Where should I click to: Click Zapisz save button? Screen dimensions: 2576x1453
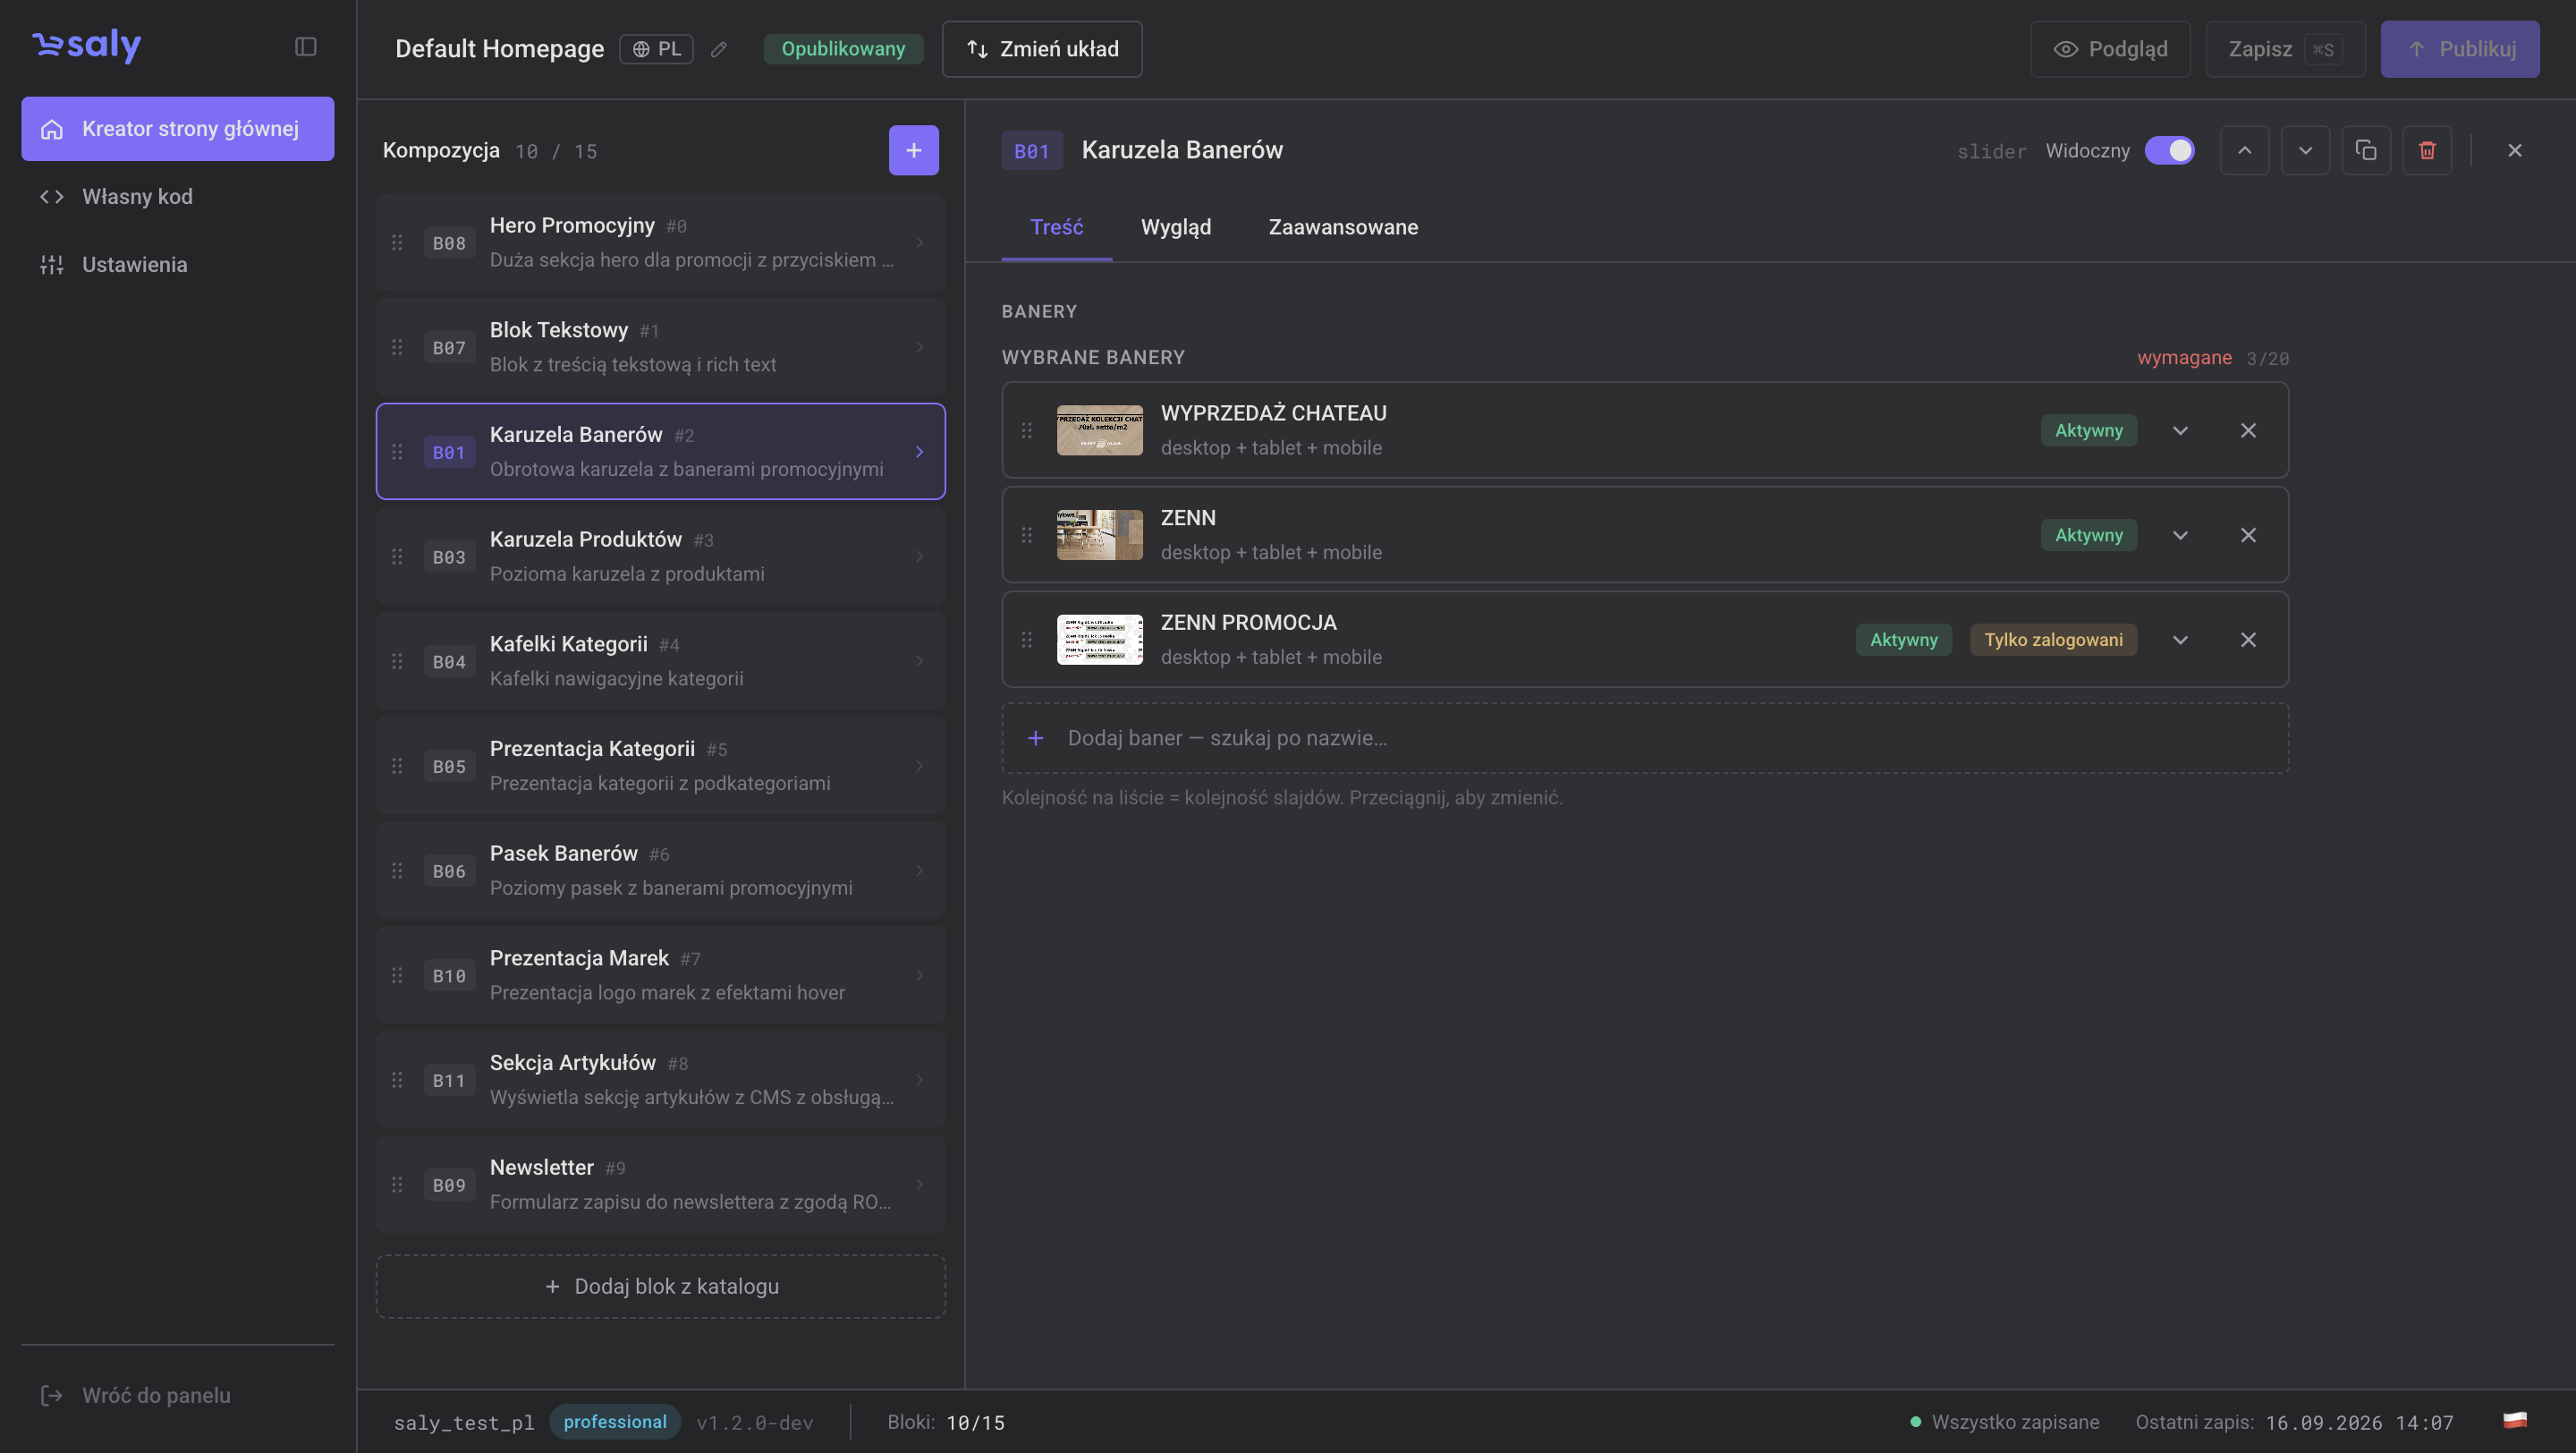click(2285, 49)
